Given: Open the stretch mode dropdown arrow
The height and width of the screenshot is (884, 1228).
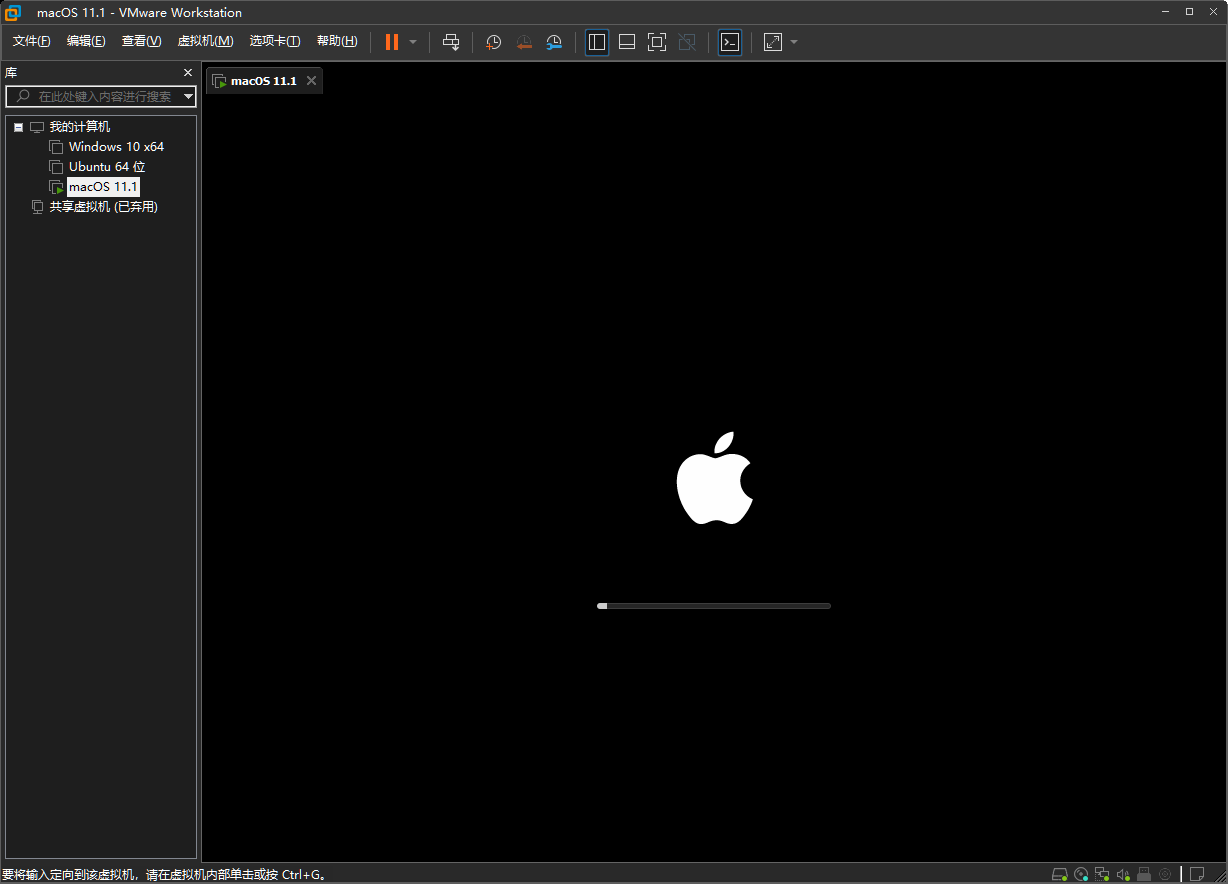Looking at the screenshot, I should [x=794, y=42].
